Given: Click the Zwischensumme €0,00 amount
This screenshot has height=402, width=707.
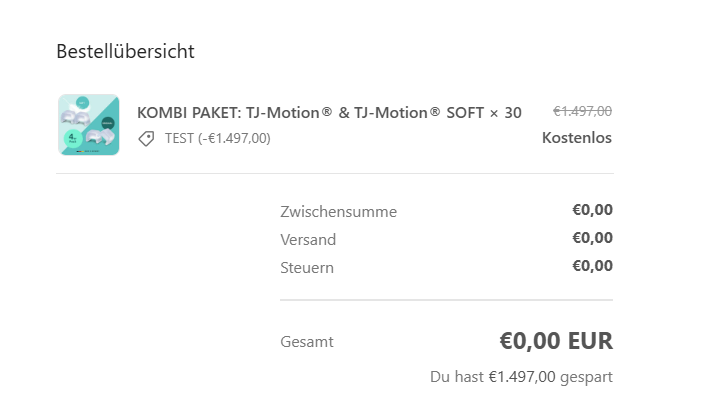Looking at the screenshot, I should pyautogui.click(x=592, y=210).
